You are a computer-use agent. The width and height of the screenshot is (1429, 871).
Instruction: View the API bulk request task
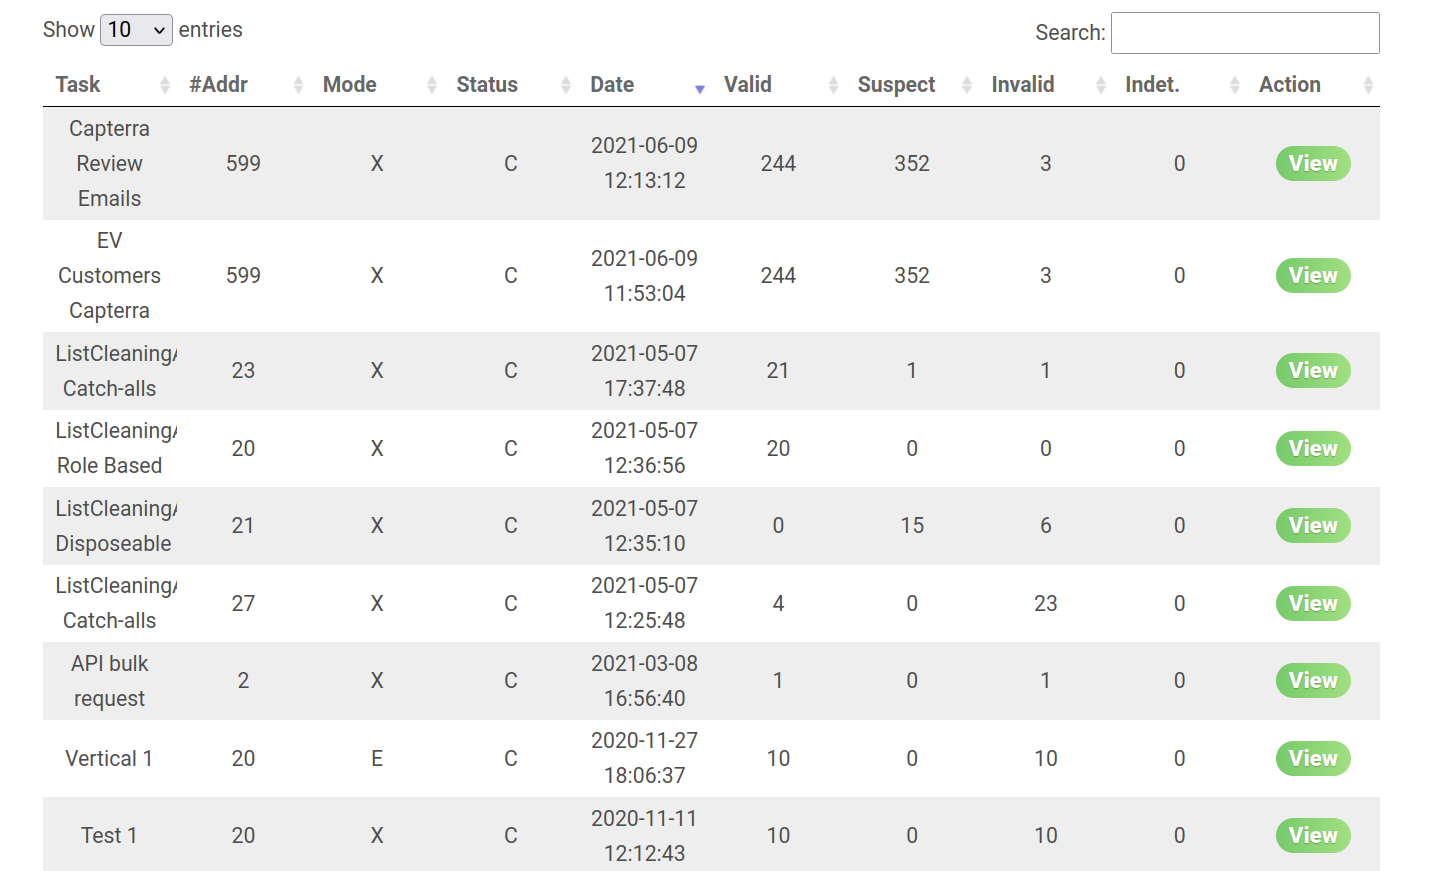[x=1313, y=681]
